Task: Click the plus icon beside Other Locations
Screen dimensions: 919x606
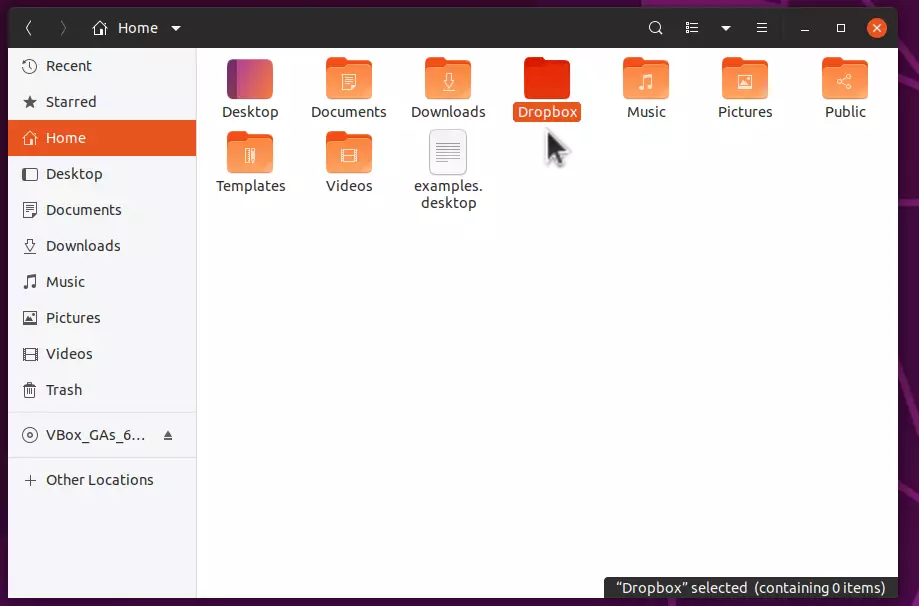Action: 30,481
